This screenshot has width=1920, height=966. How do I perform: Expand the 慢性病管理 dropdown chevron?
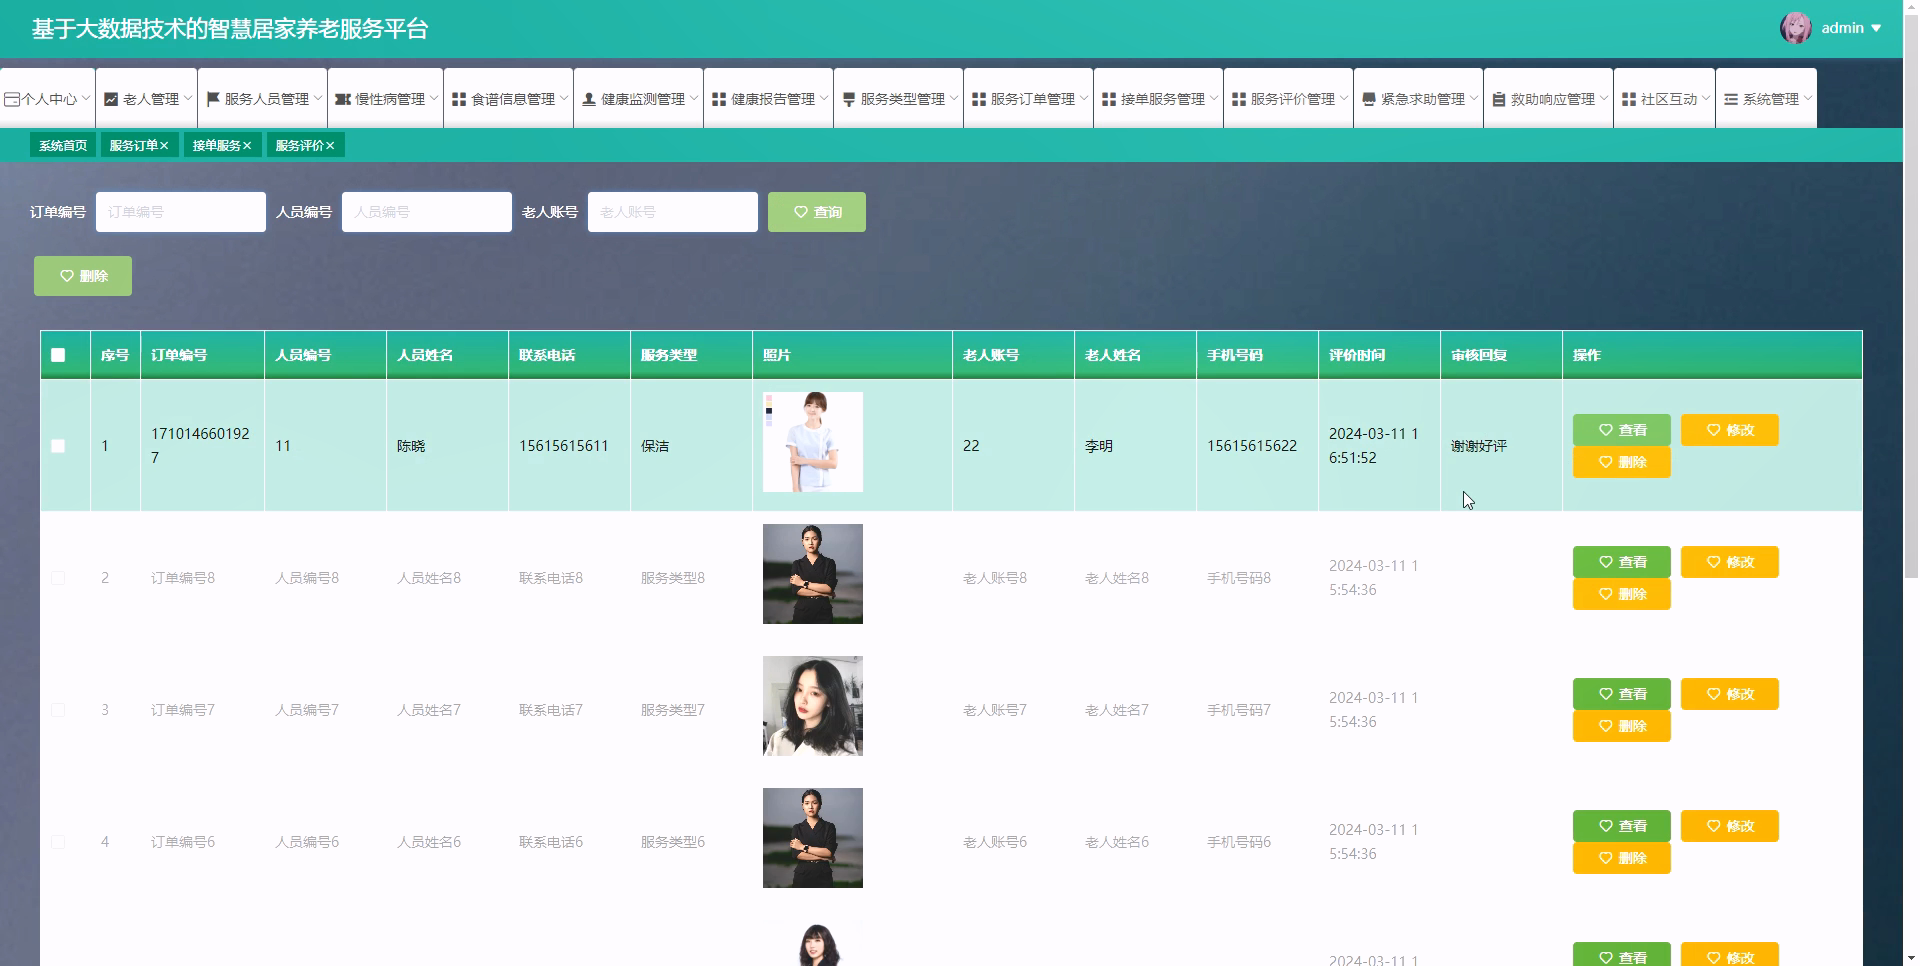point(434,98)
